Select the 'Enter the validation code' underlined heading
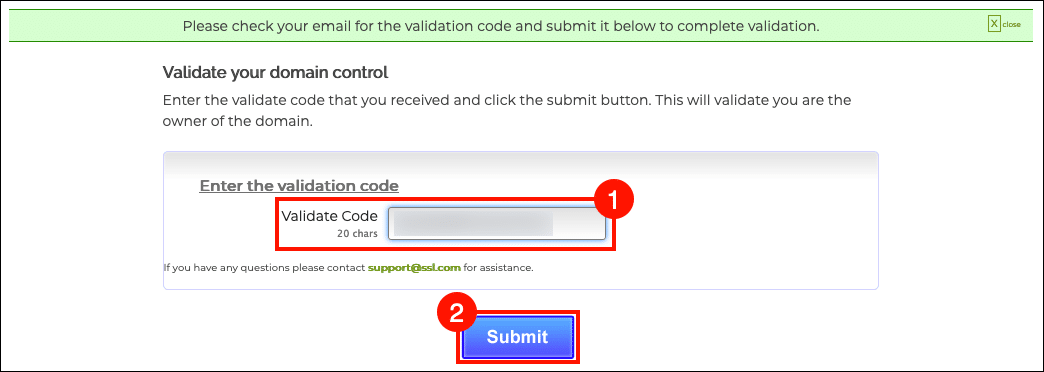 299,186
